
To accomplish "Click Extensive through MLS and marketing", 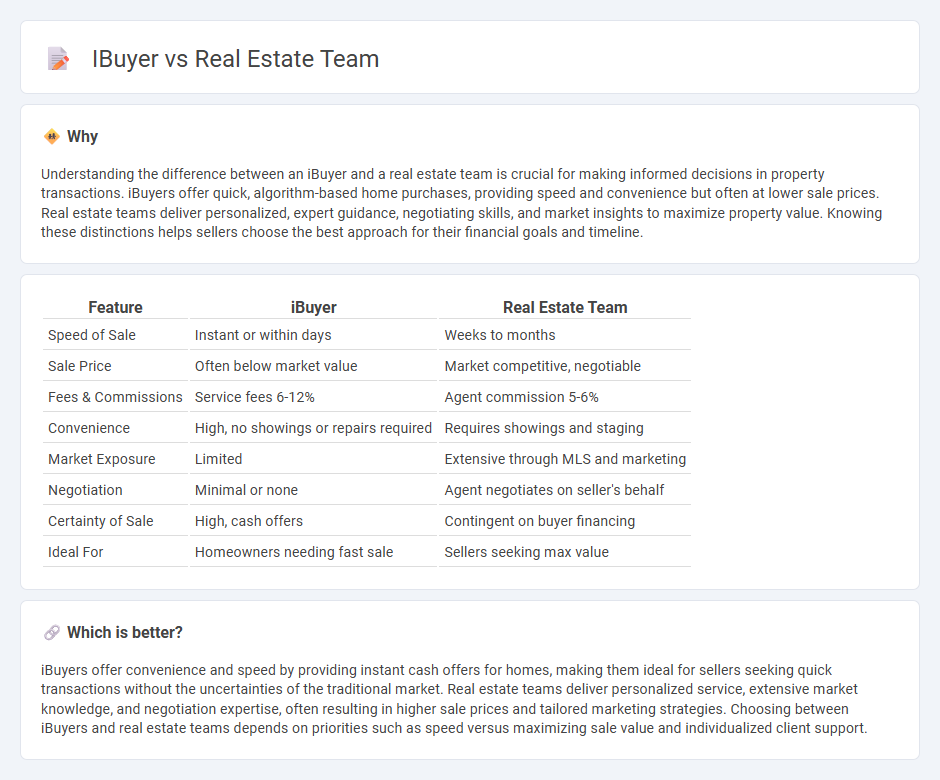I will point(565,459).
